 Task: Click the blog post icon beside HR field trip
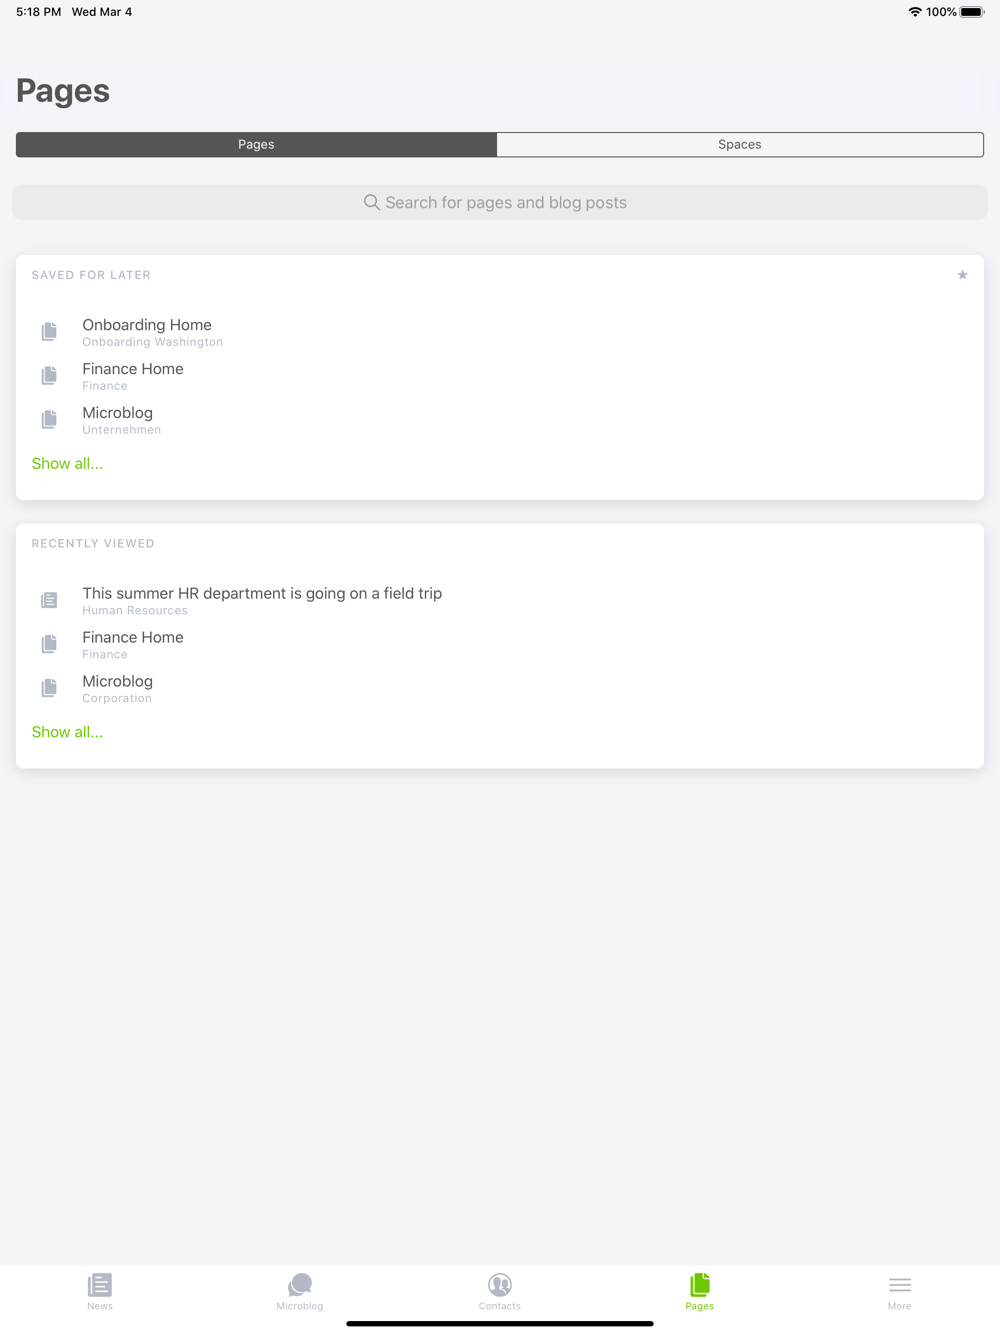49,600
